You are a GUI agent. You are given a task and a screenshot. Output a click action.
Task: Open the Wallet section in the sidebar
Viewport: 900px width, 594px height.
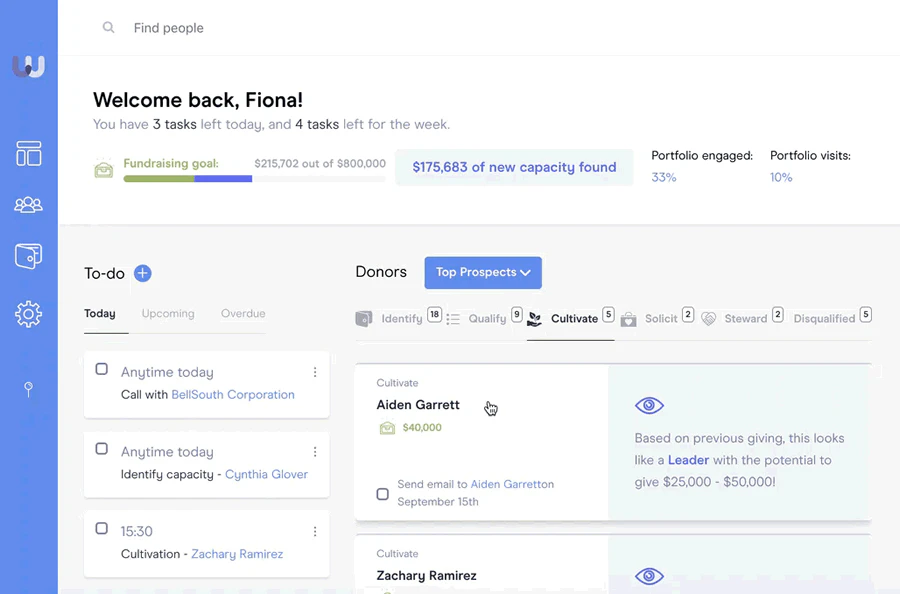28,256
